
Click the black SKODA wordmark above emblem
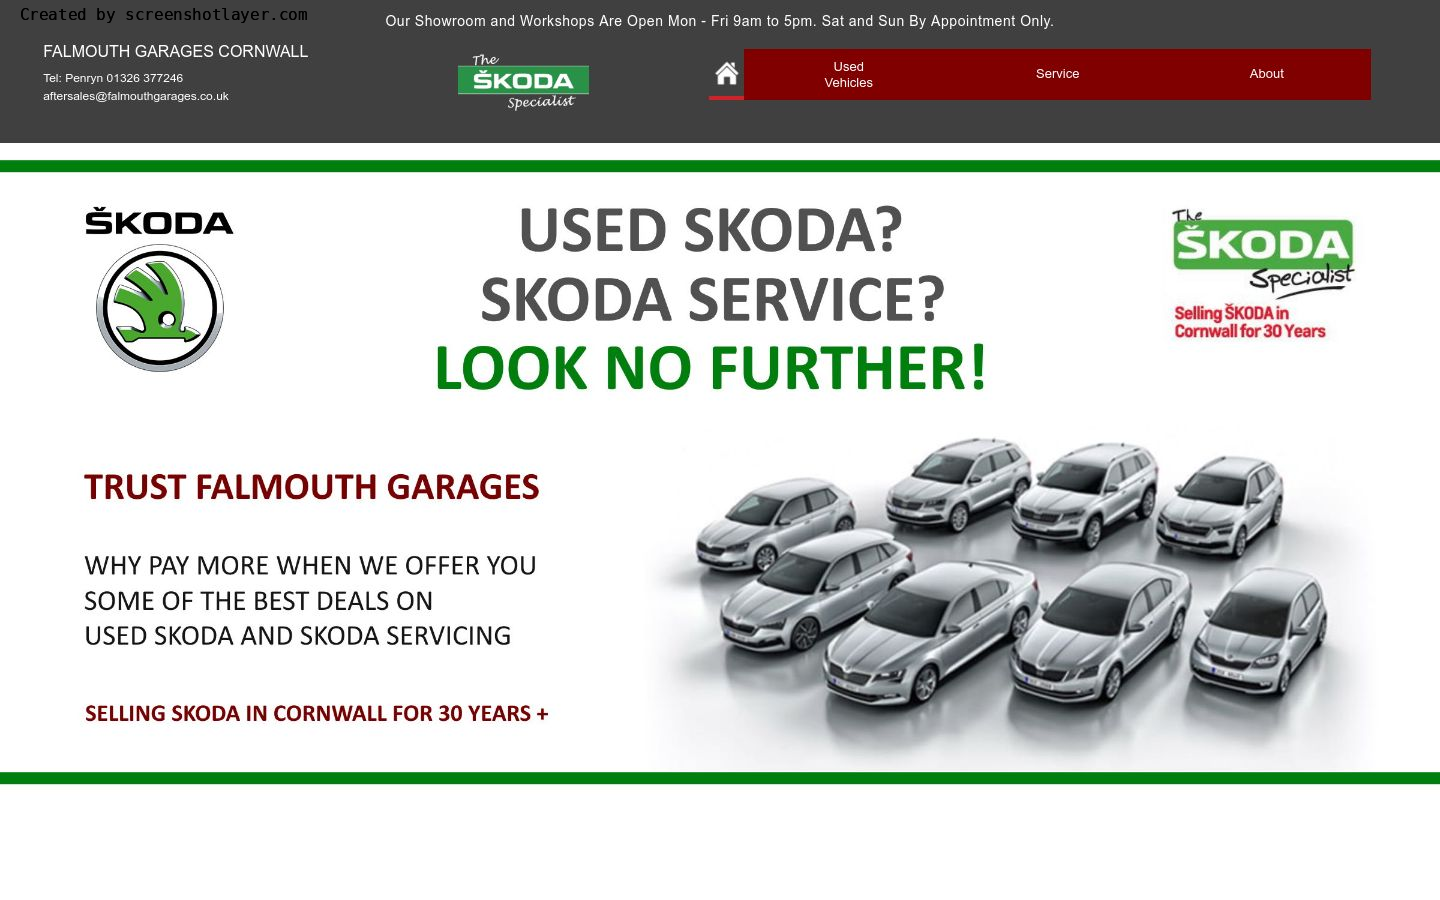pos(159,221)
